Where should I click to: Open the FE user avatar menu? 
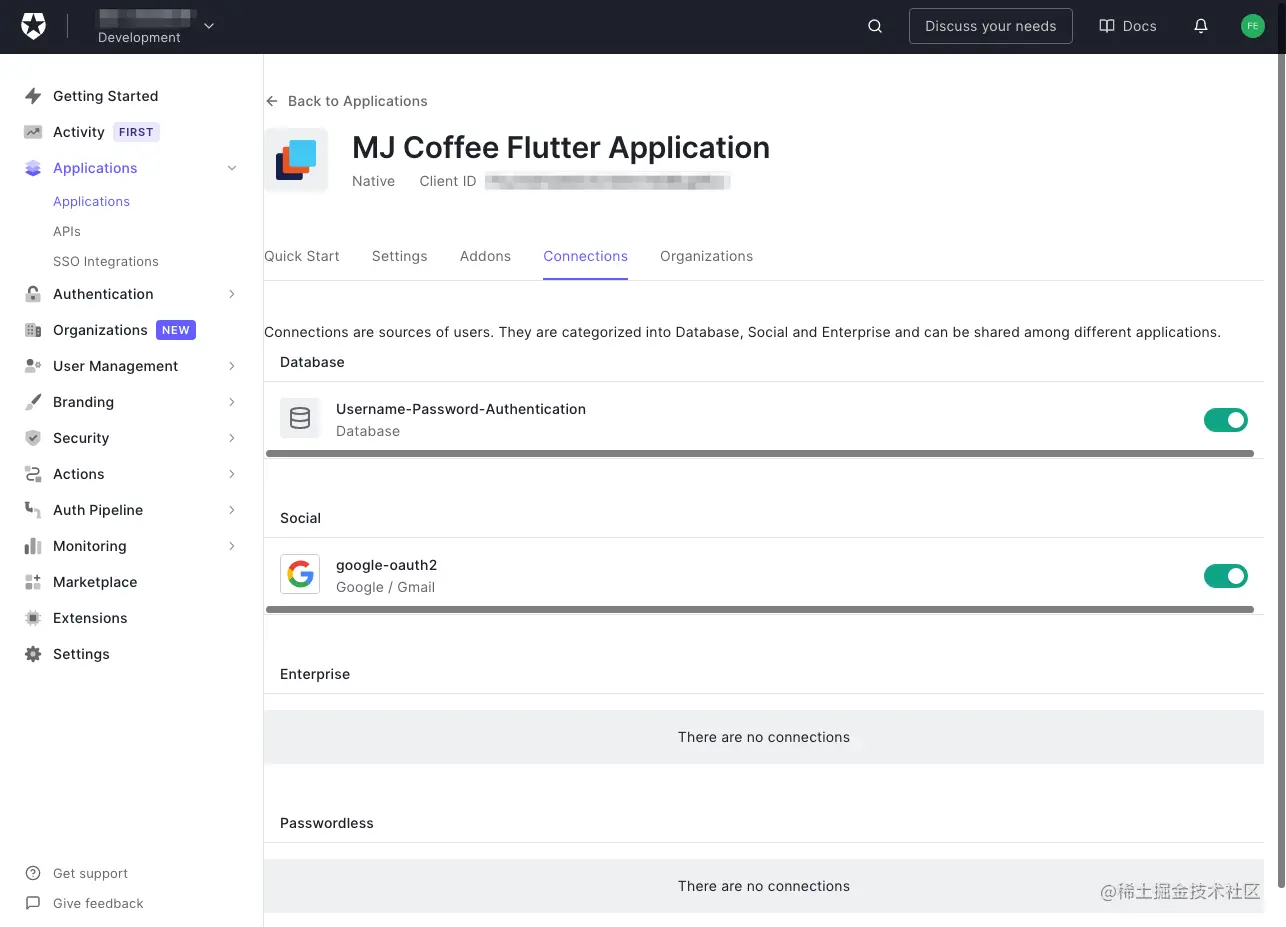pos(1253,27)
